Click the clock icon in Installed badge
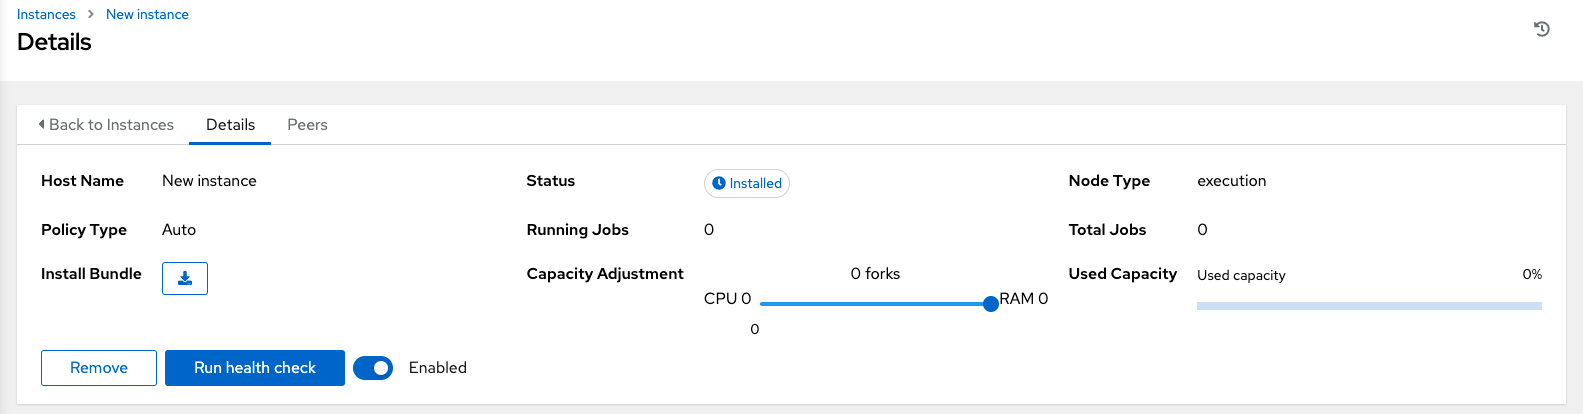 click(x=719, y=183)
